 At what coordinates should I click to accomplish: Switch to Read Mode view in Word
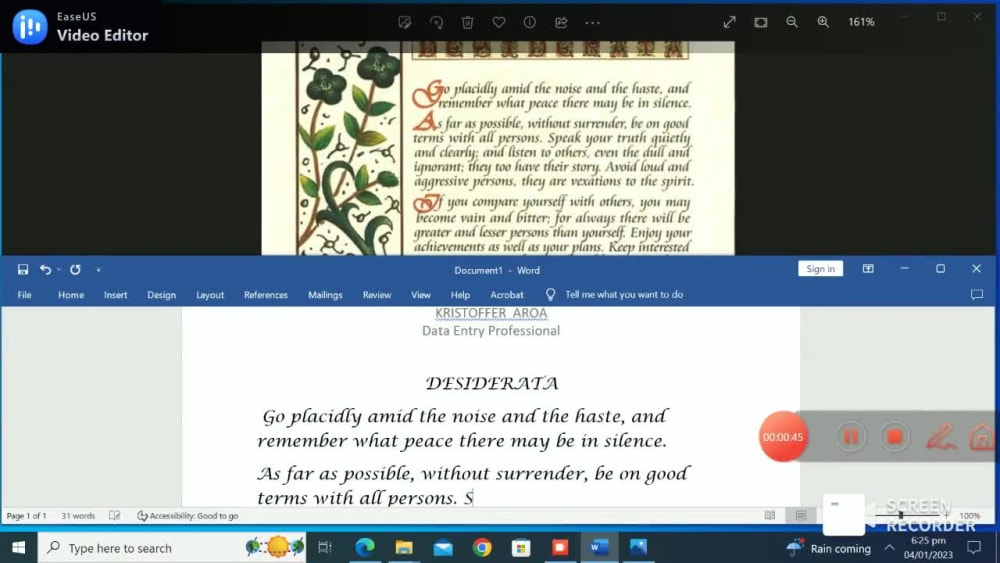pyautogui.click(x=770, y=515)
